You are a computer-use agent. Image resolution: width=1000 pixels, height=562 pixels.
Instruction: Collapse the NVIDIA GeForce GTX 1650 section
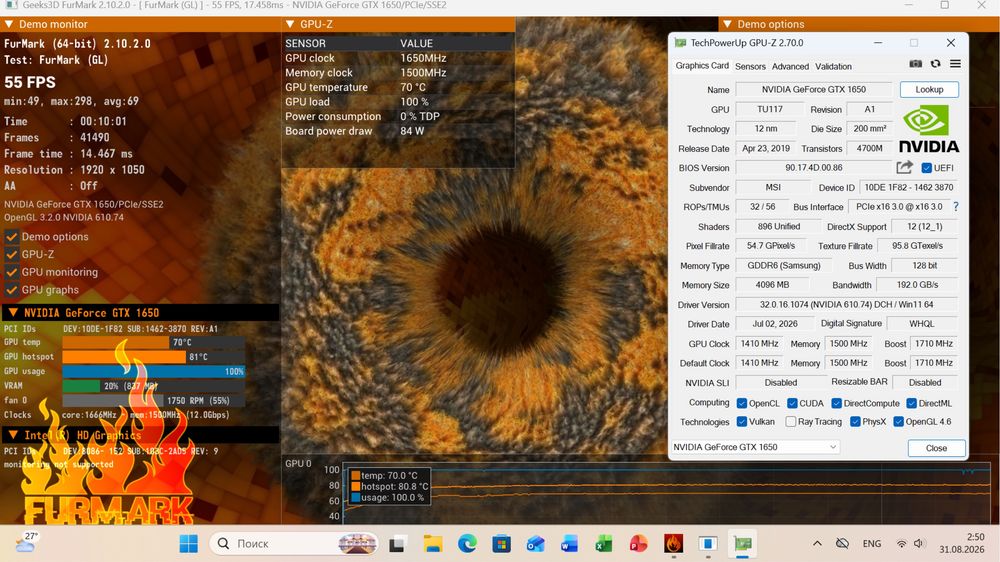12,313
